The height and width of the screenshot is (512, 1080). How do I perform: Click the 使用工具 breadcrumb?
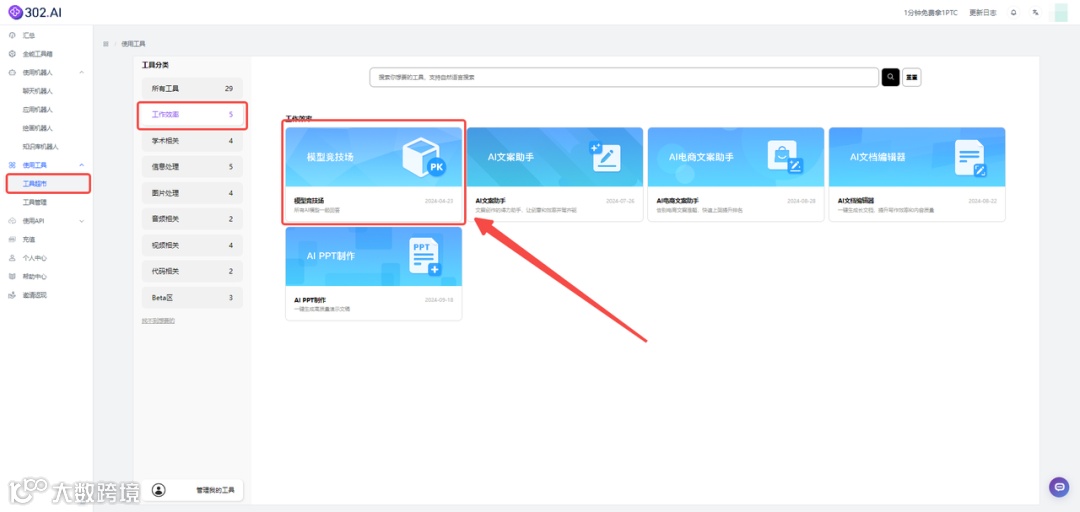134,43
